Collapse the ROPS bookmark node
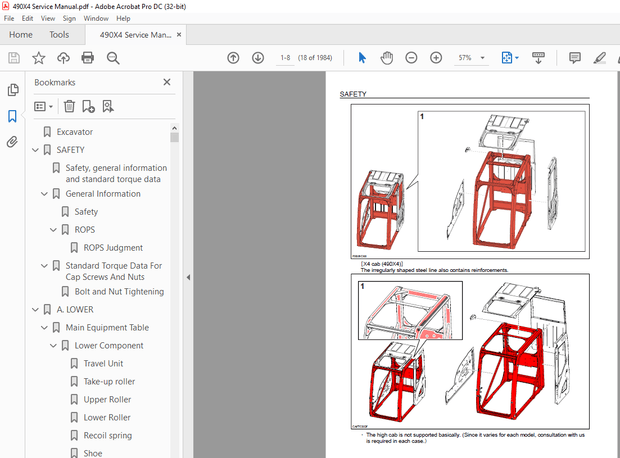This screenshot has height=458, width=620. (x=53, y=230)
